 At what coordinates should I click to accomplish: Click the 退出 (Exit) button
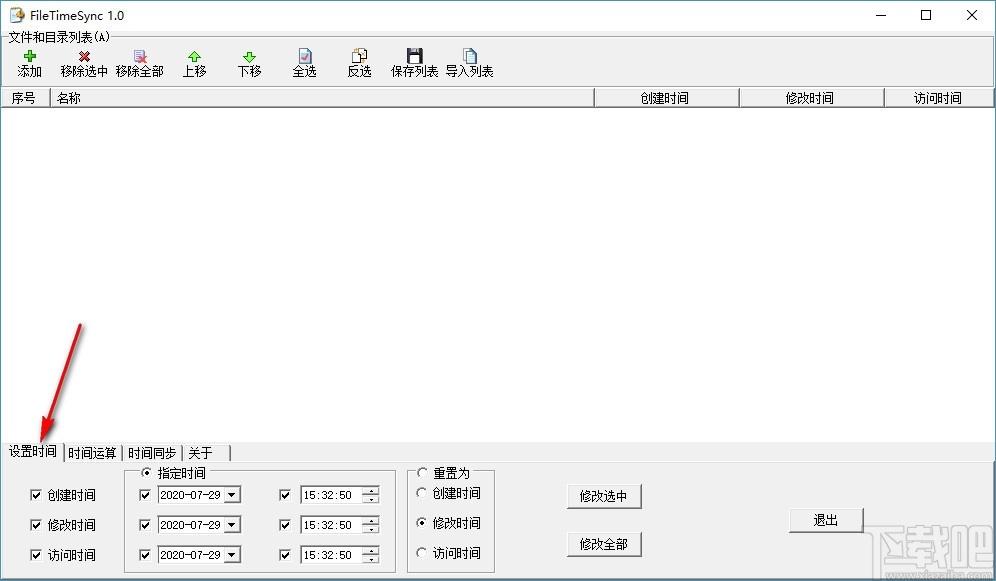click(826, 520)
